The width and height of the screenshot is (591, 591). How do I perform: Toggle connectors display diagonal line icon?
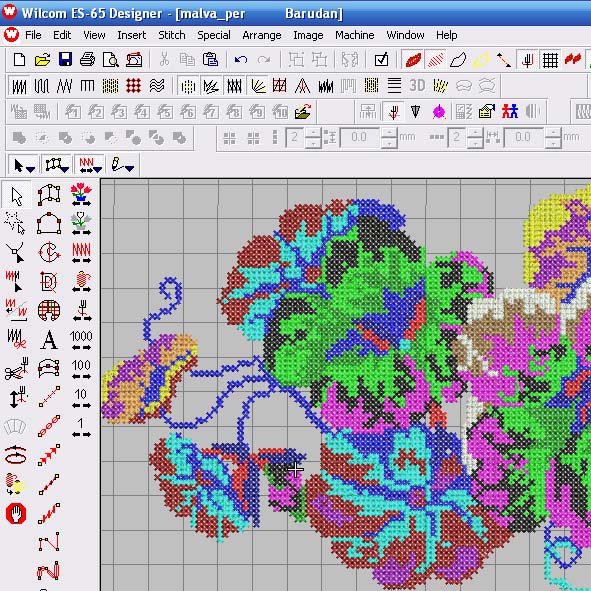(x=504, y=60)
